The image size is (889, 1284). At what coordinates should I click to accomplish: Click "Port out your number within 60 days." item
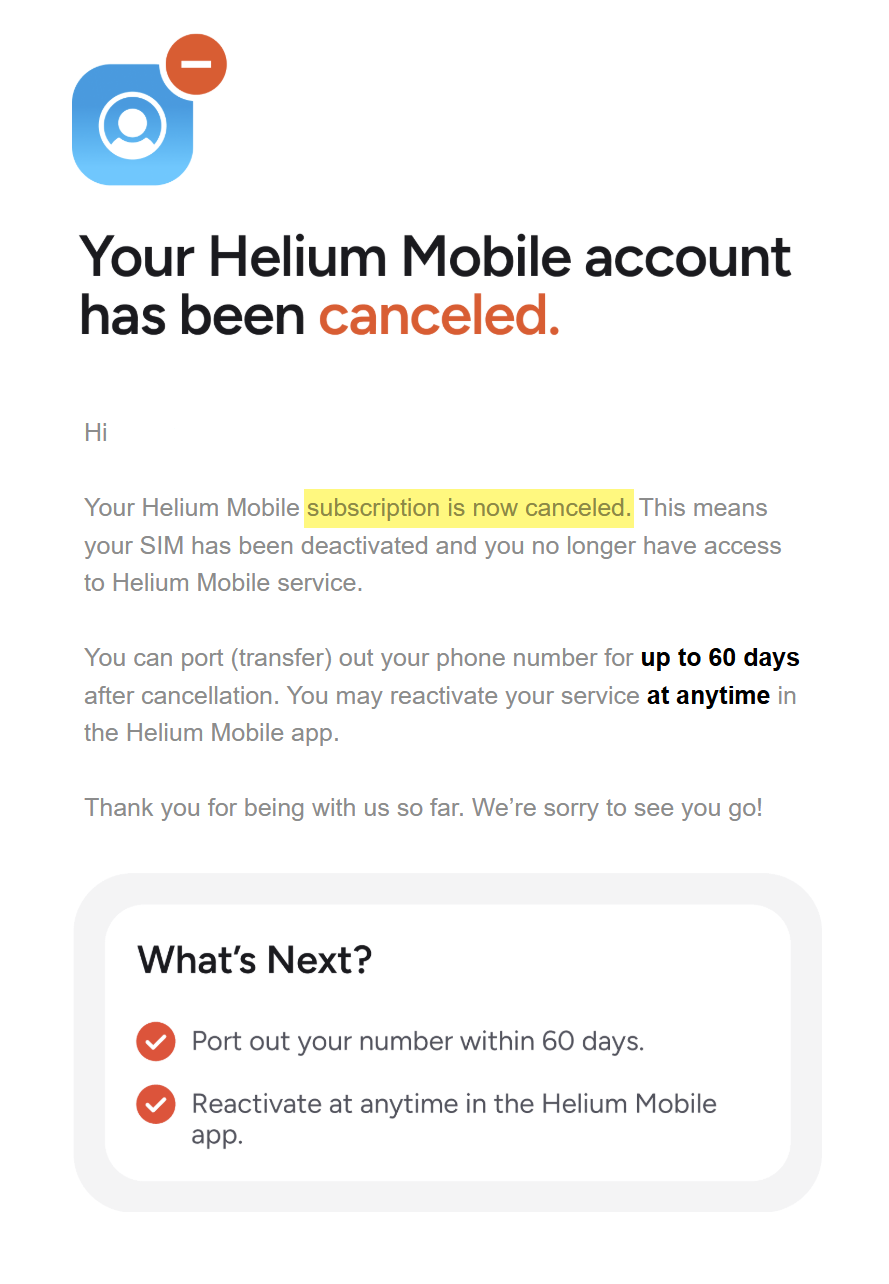[418, 1041]
